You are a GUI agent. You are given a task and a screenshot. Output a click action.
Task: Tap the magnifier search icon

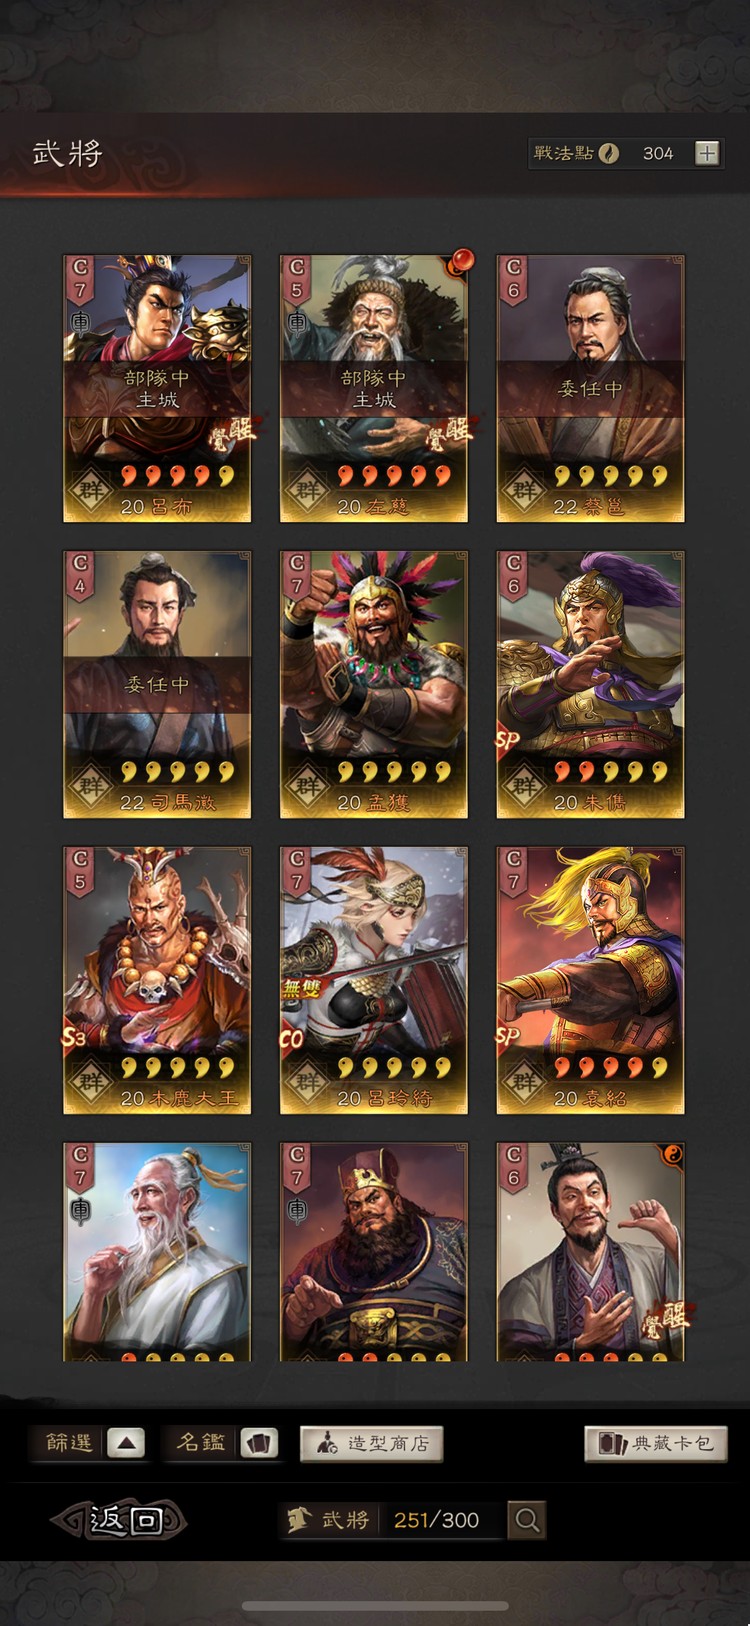pos(527,1520)
